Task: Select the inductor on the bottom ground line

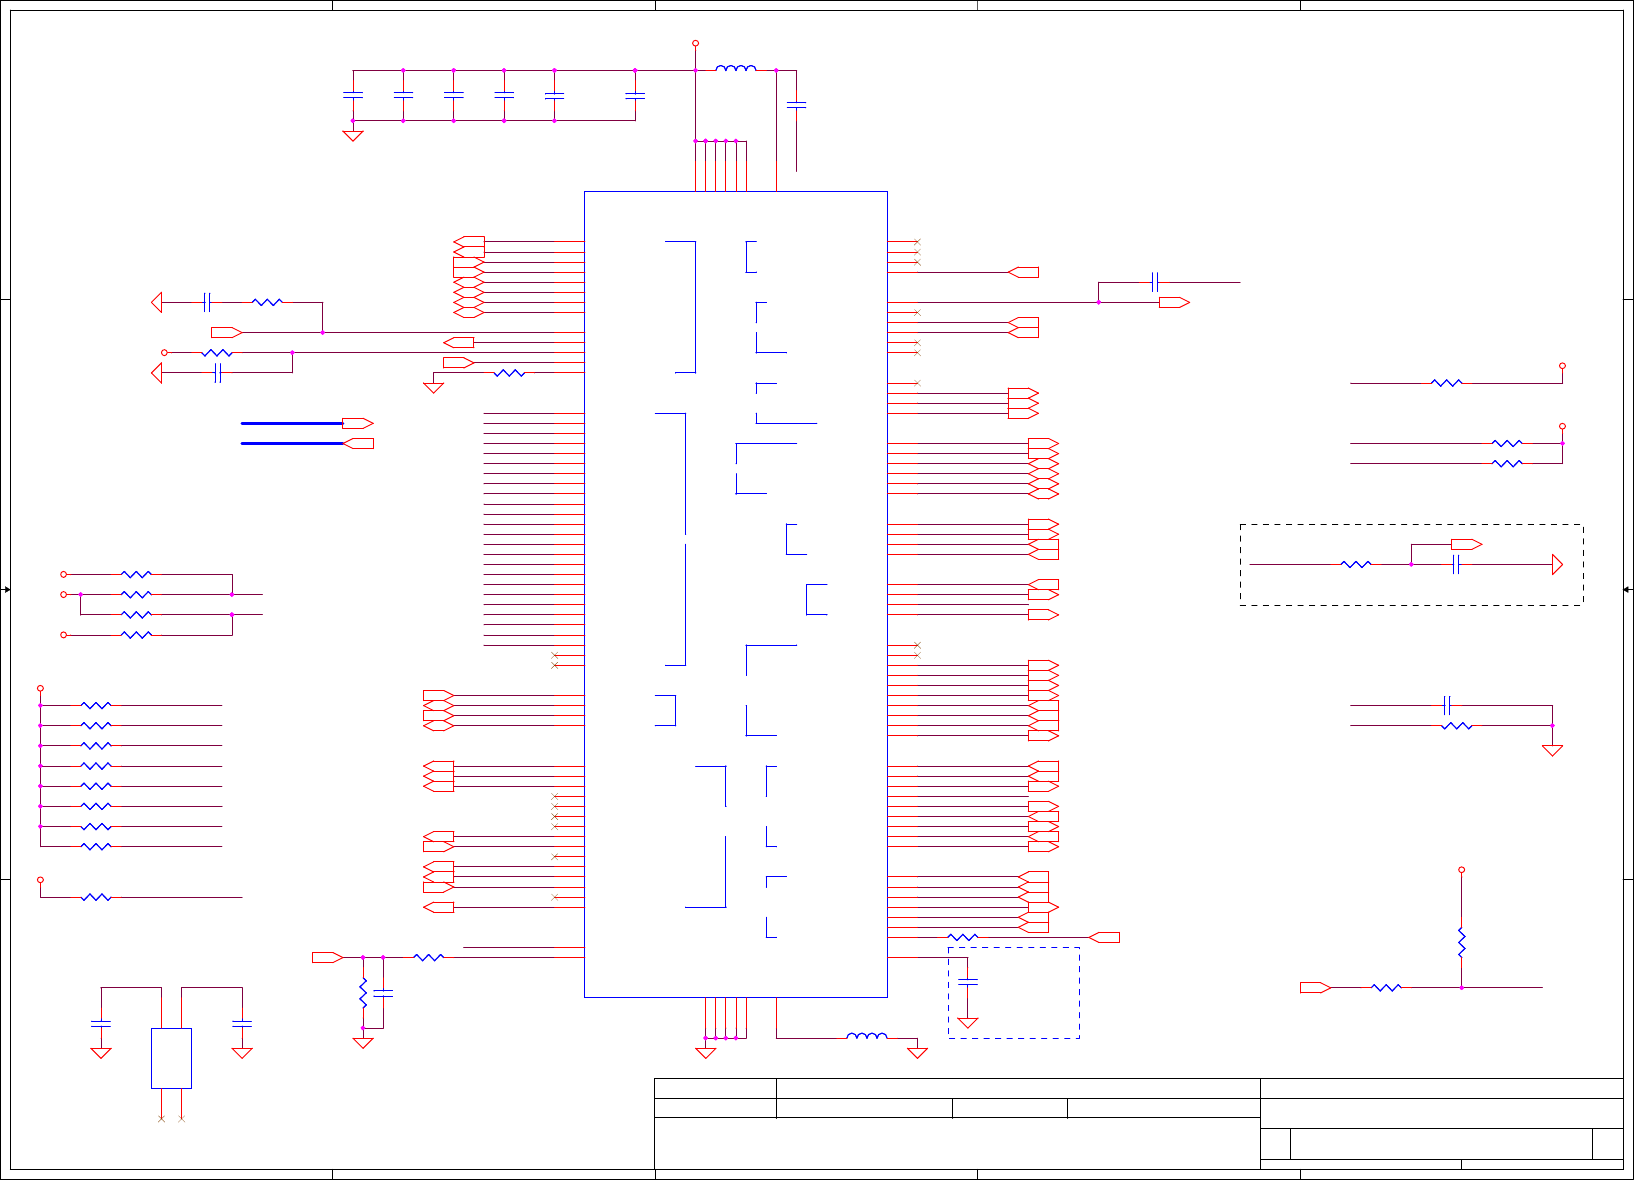Action: [867, 1036]
